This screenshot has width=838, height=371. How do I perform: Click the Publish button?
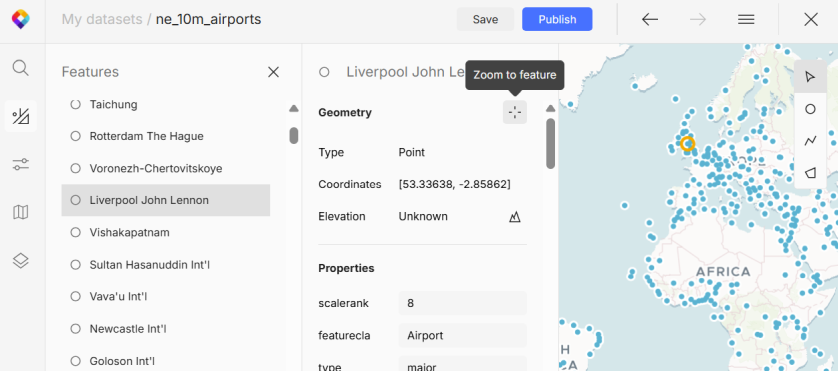click(557, 19)
